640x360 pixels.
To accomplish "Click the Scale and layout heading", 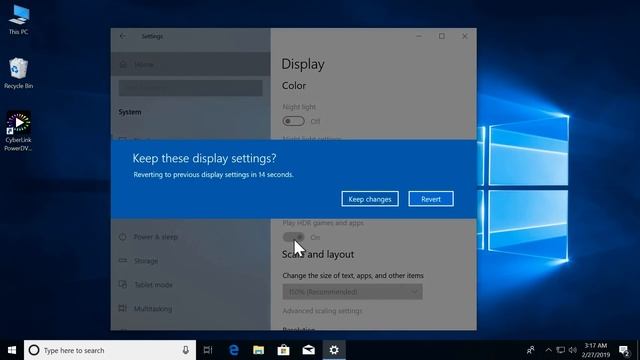I will pos(318,254).
